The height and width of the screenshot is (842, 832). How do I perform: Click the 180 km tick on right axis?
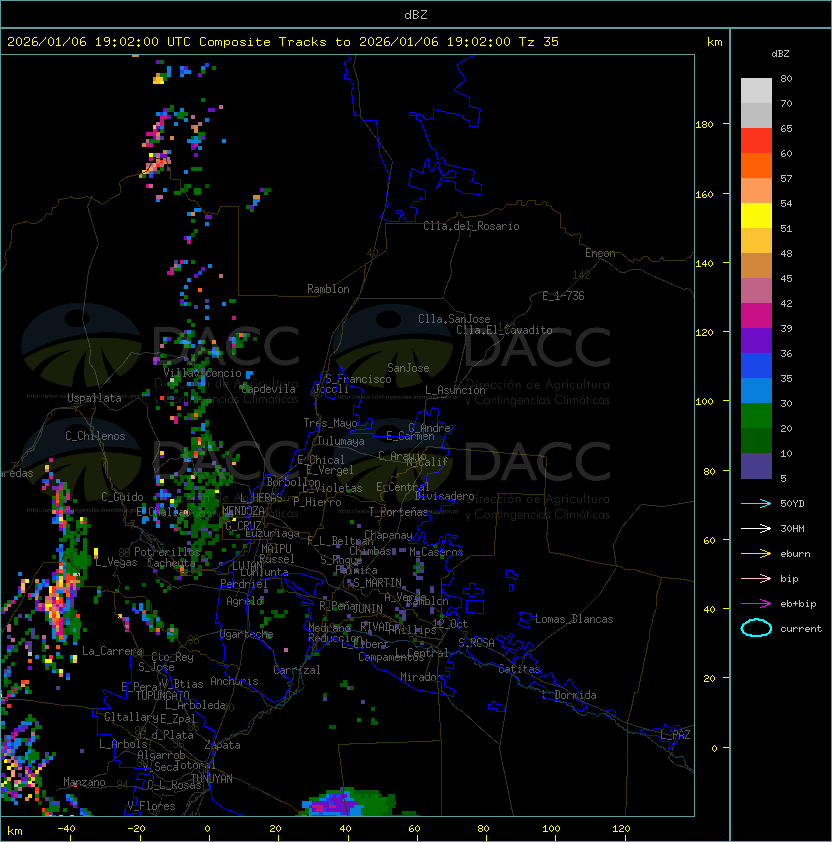[704, 125]
